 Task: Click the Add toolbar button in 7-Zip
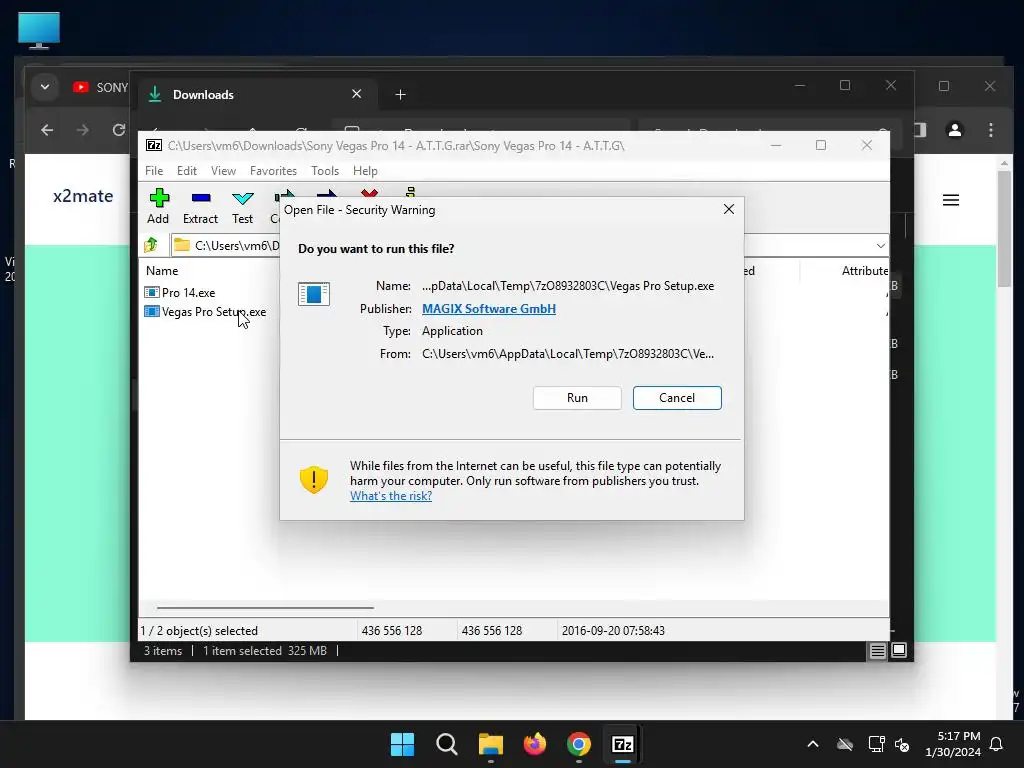pyautogui.click(x=158, y=206)
